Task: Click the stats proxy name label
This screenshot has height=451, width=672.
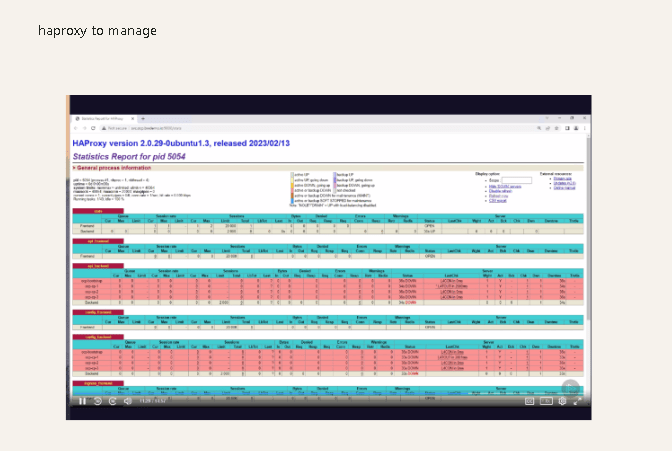Action: pos(98,211)
